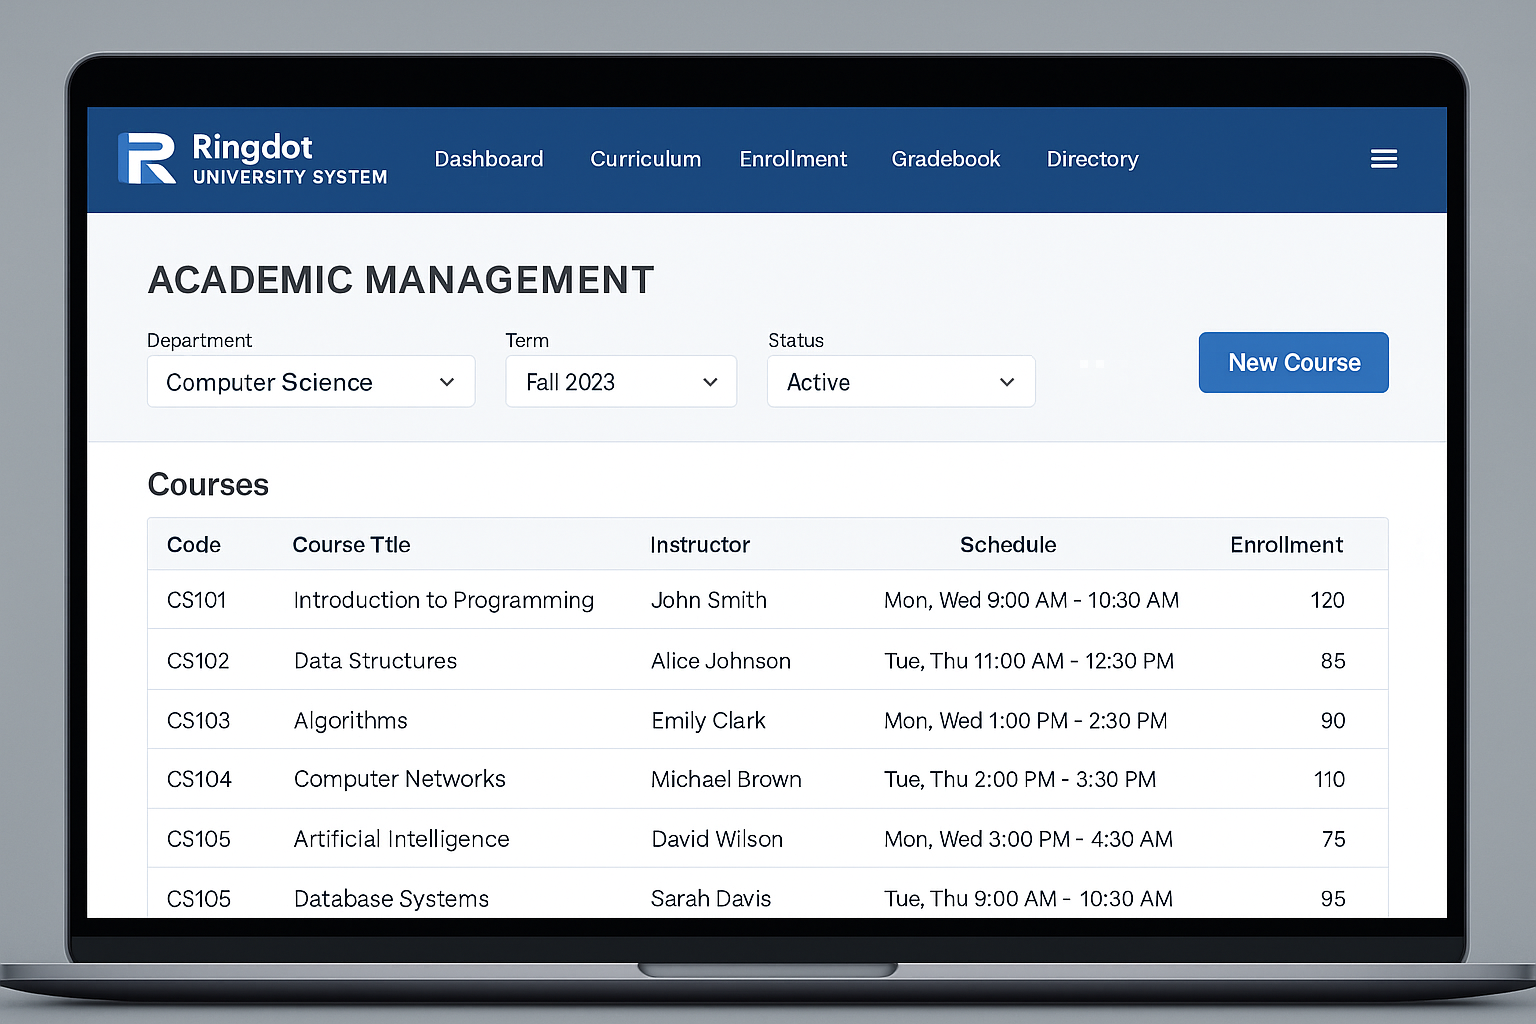Switch to the Curriculum section

645,159
